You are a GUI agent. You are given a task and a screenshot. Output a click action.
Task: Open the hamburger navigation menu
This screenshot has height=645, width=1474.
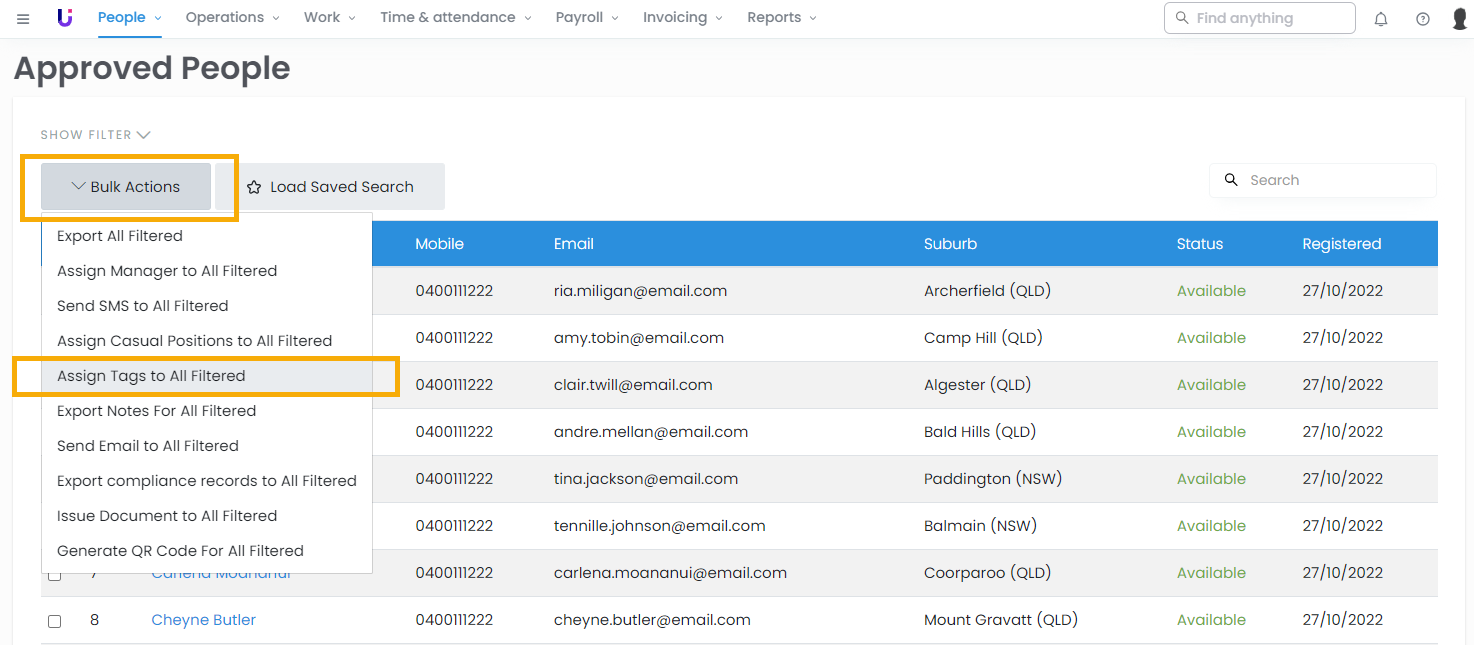coord(23,19)
